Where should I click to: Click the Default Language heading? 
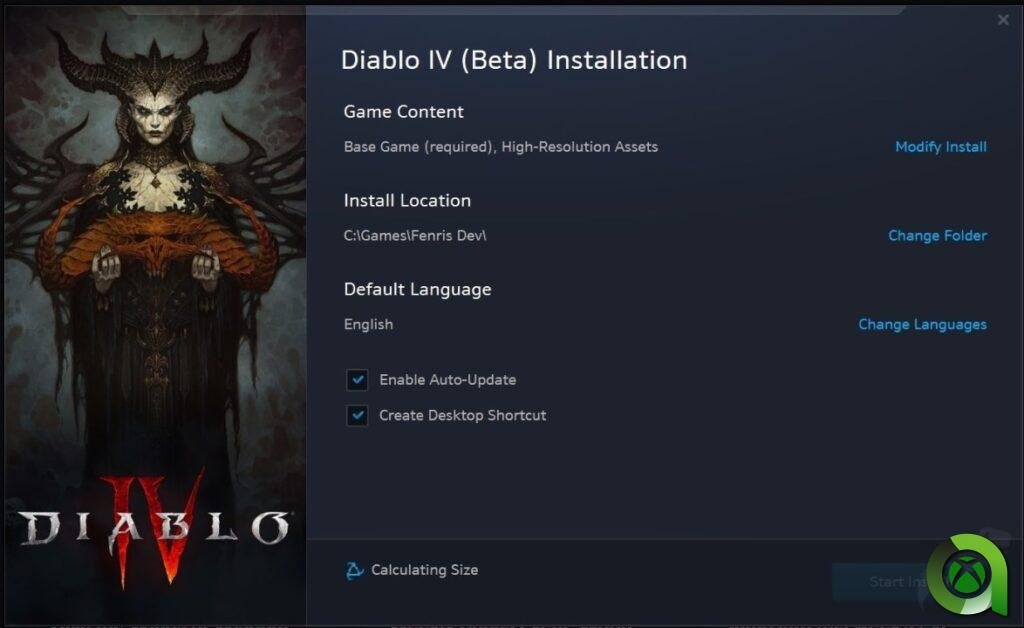[417, 290]
